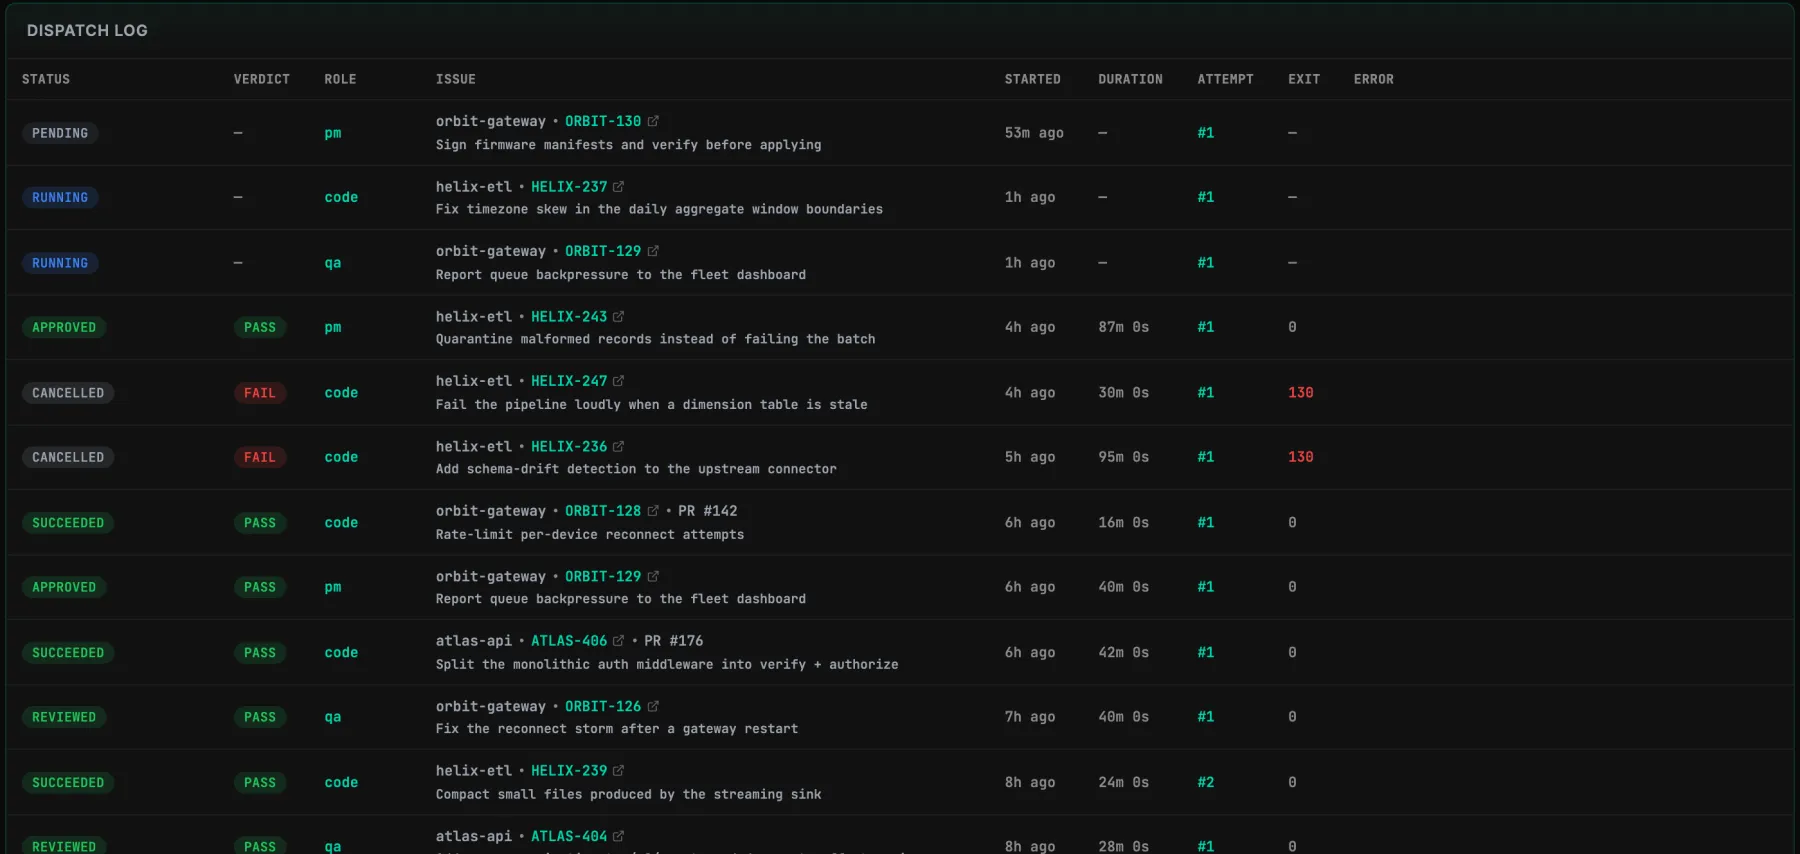Click the PR #142 label
This screenshot has width=1800, height=854.
tap(708, 511)
